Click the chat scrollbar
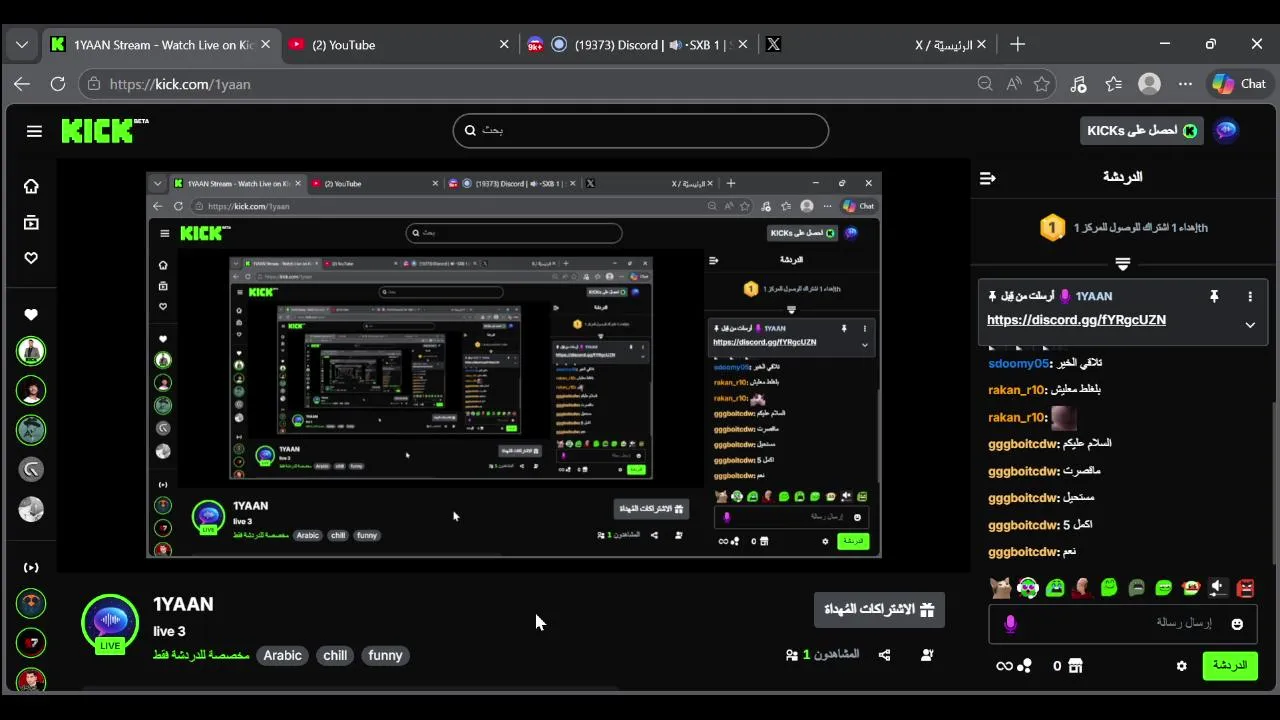 tap(1273, 485)
